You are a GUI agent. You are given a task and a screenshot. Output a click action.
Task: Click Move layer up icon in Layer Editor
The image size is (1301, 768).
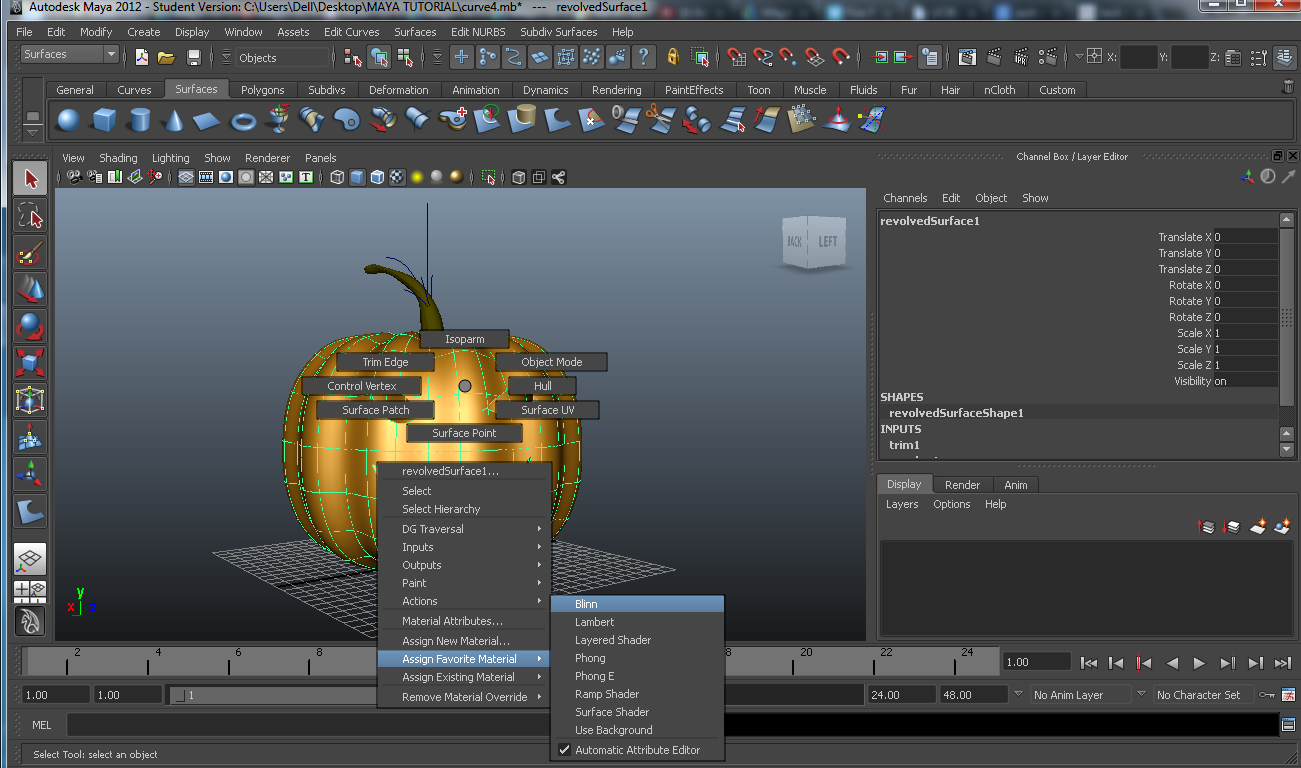[x=1207, y=526]
